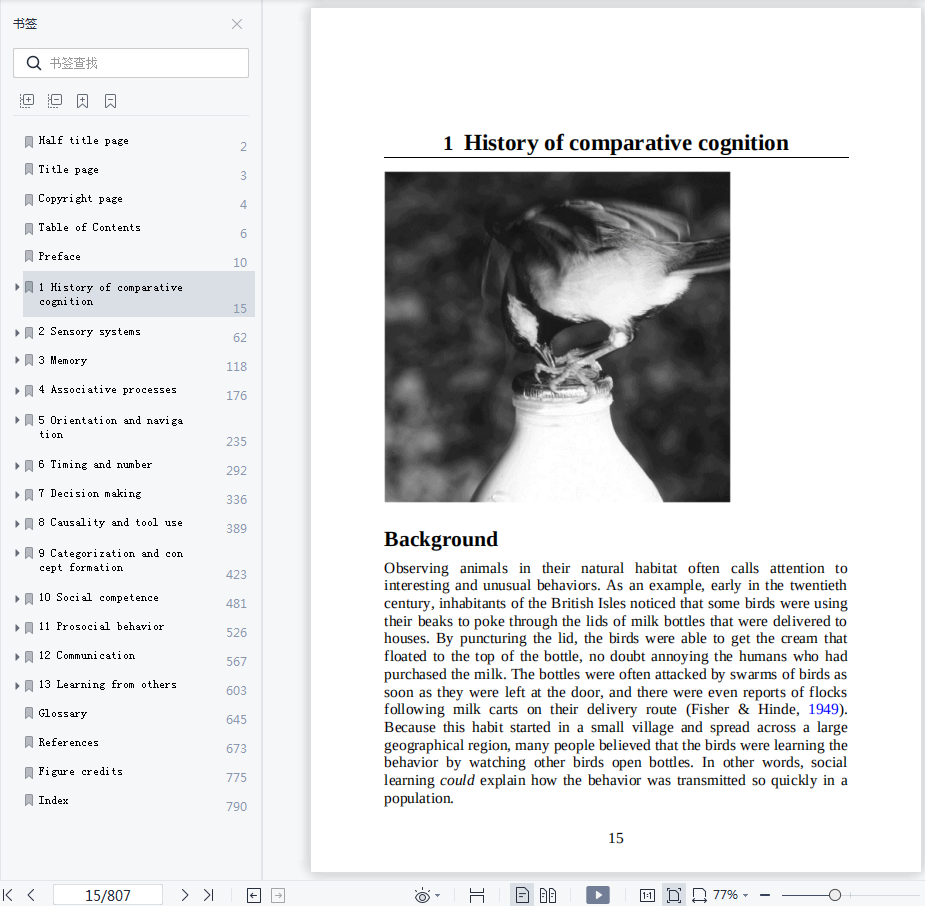Go to last page button
Viewport: 925px width, 906px height.
(208, 895)
